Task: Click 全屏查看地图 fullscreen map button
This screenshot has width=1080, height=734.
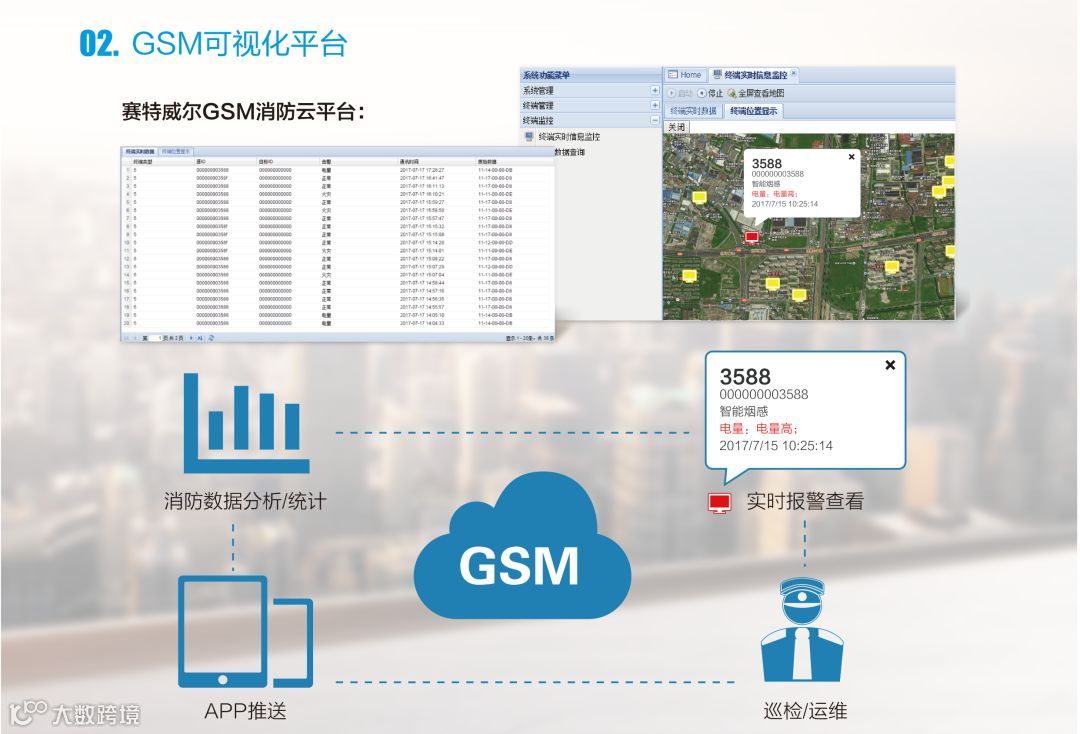Action: point(756,93)
